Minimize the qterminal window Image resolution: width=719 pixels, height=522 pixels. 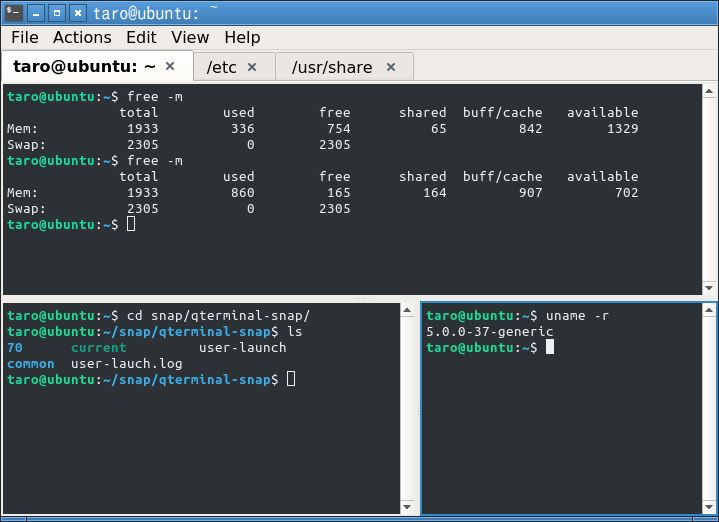pyautogui.click(x=36, y=13)
